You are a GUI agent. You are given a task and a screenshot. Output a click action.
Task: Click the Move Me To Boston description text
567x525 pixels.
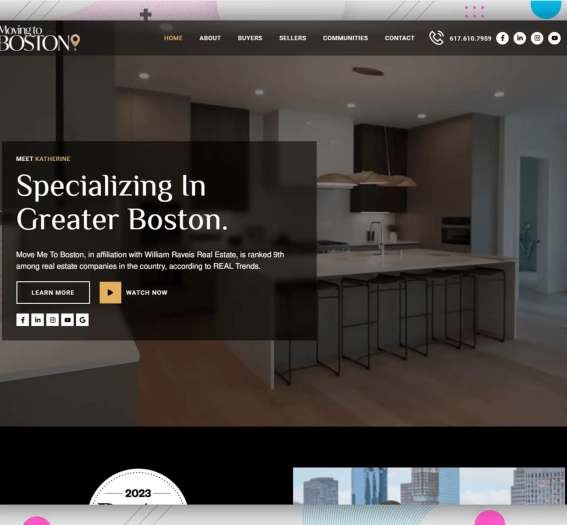[x=150, y=260]
